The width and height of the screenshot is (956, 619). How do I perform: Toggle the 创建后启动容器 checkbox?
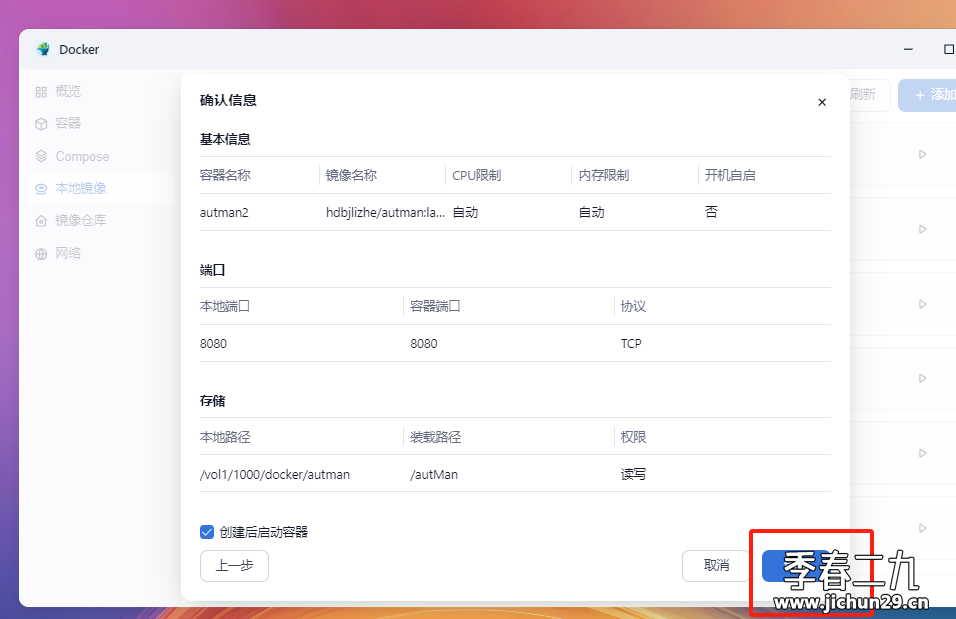coord(207,532)
